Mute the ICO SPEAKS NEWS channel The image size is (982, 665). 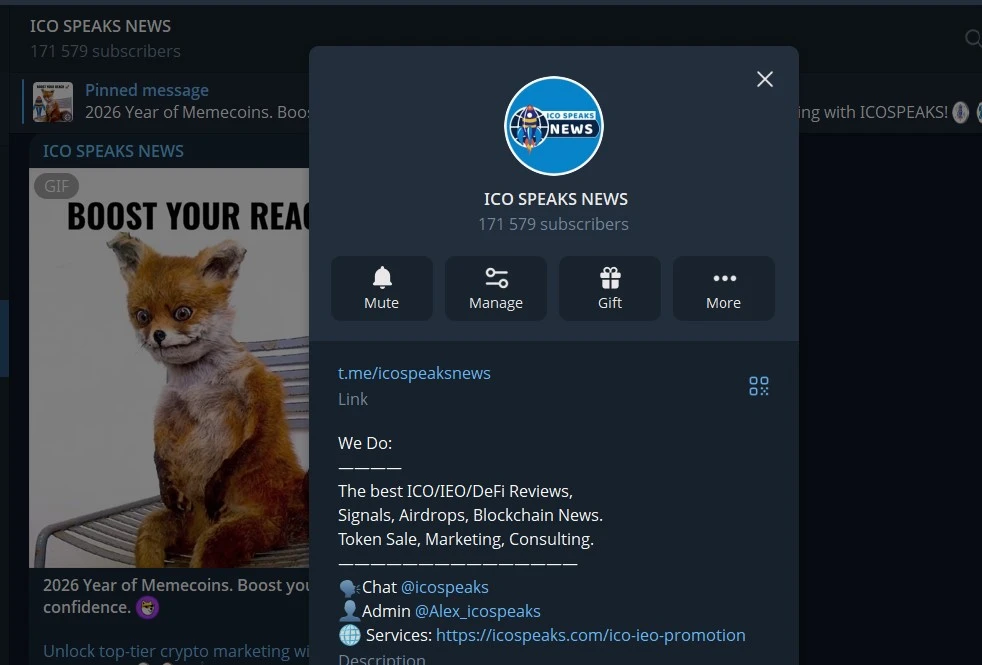coord(382,288)
